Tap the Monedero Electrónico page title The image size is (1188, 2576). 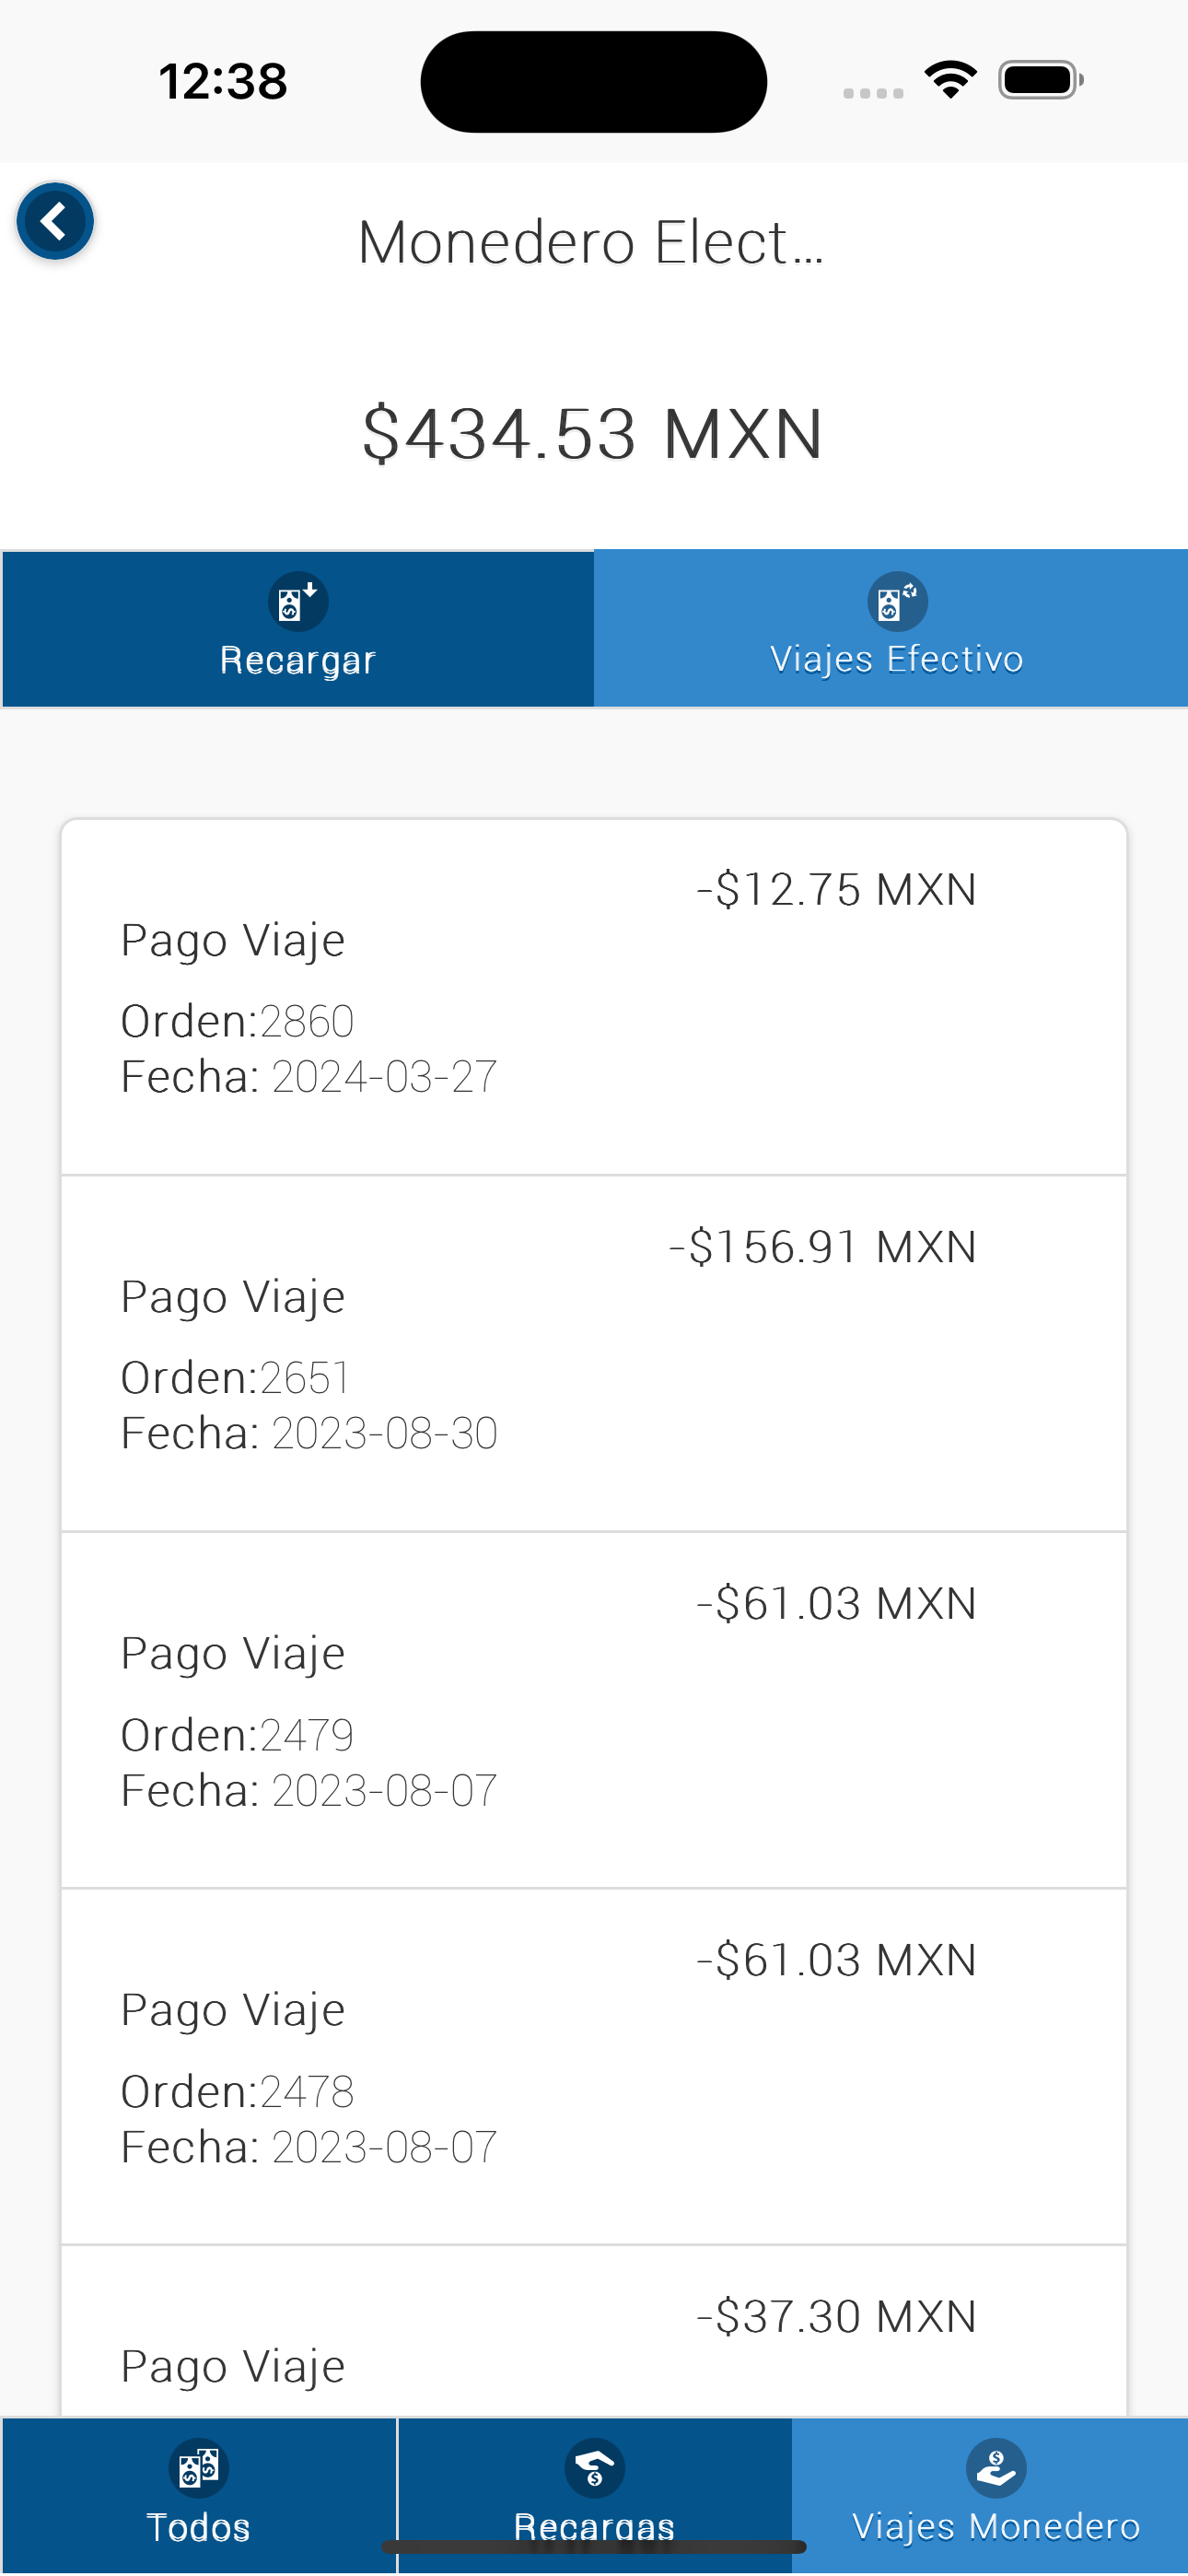[x=591, y=242]
